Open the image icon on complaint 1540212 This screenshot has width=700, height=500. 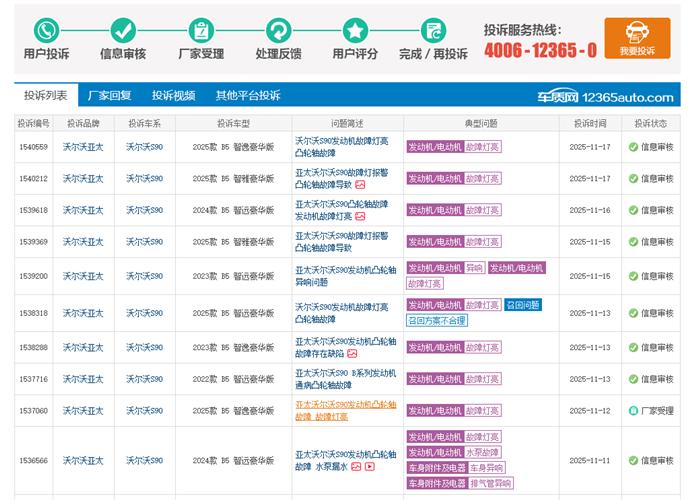coord(360,185)
